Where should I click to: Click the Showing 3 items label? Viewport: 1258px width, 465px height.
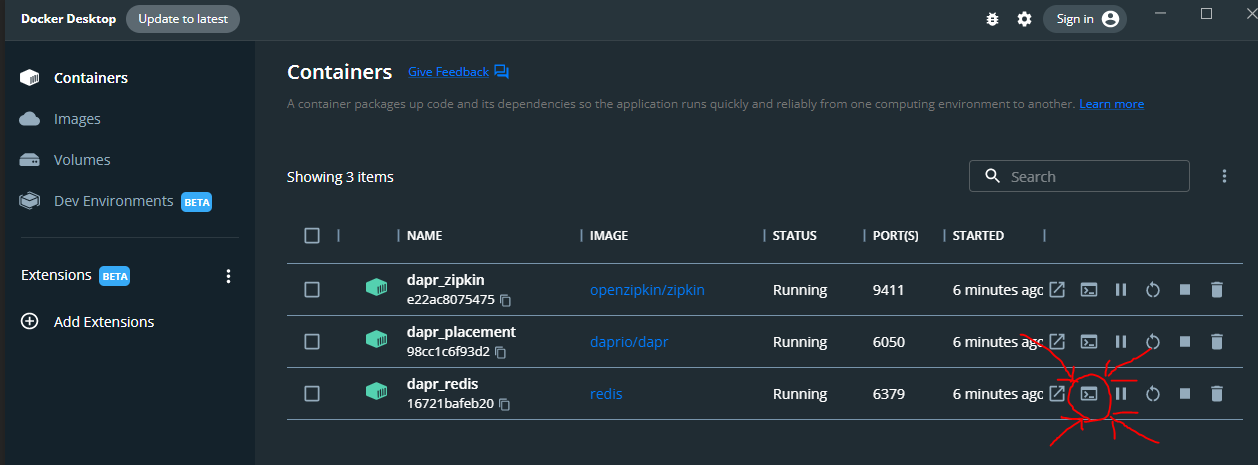pos(340,177)
